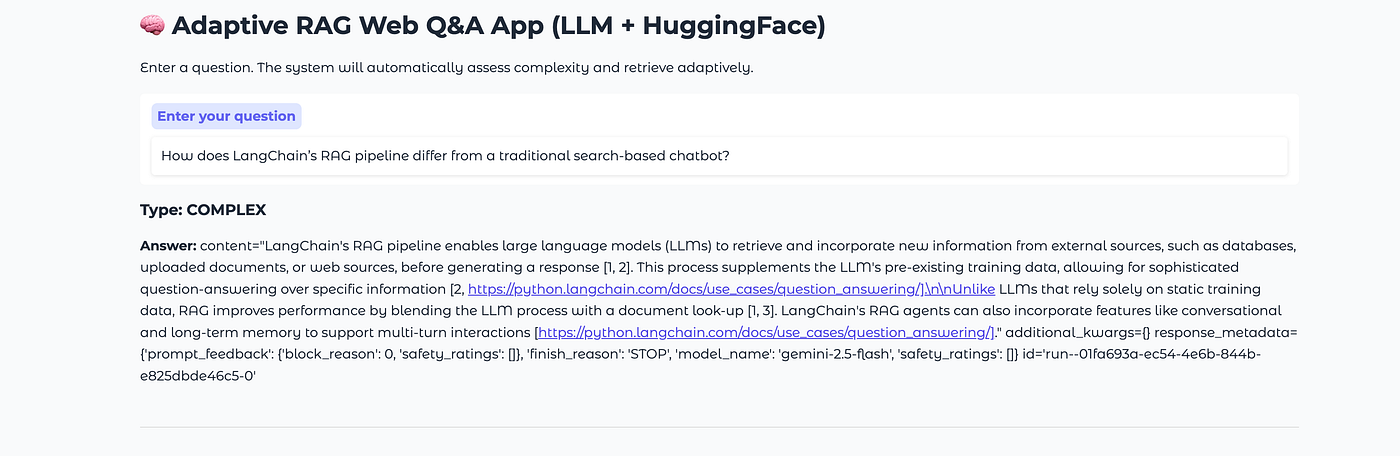The image size is (1400, 456).
Task: Open the second langchain question_answering link
Action: click(766, 333)
